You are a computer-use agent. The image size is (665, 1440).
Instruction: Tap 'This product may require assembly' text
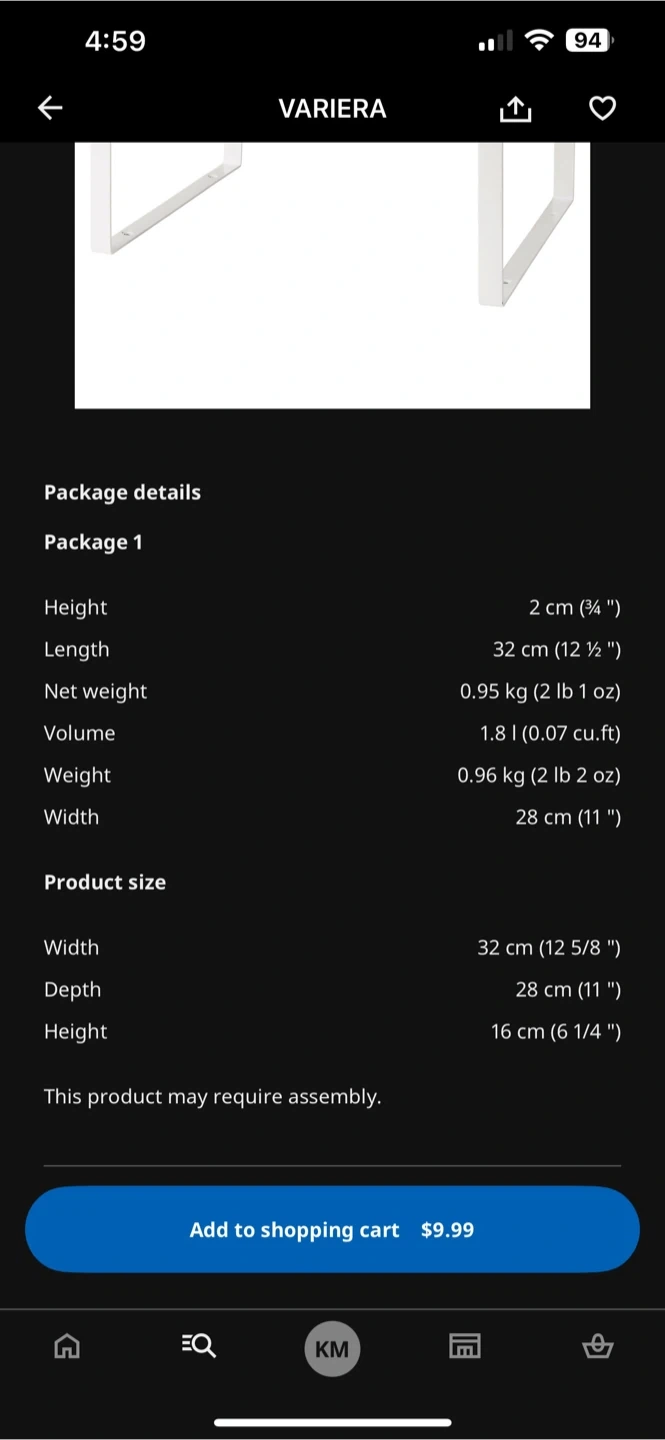(x=212, y=1096)
